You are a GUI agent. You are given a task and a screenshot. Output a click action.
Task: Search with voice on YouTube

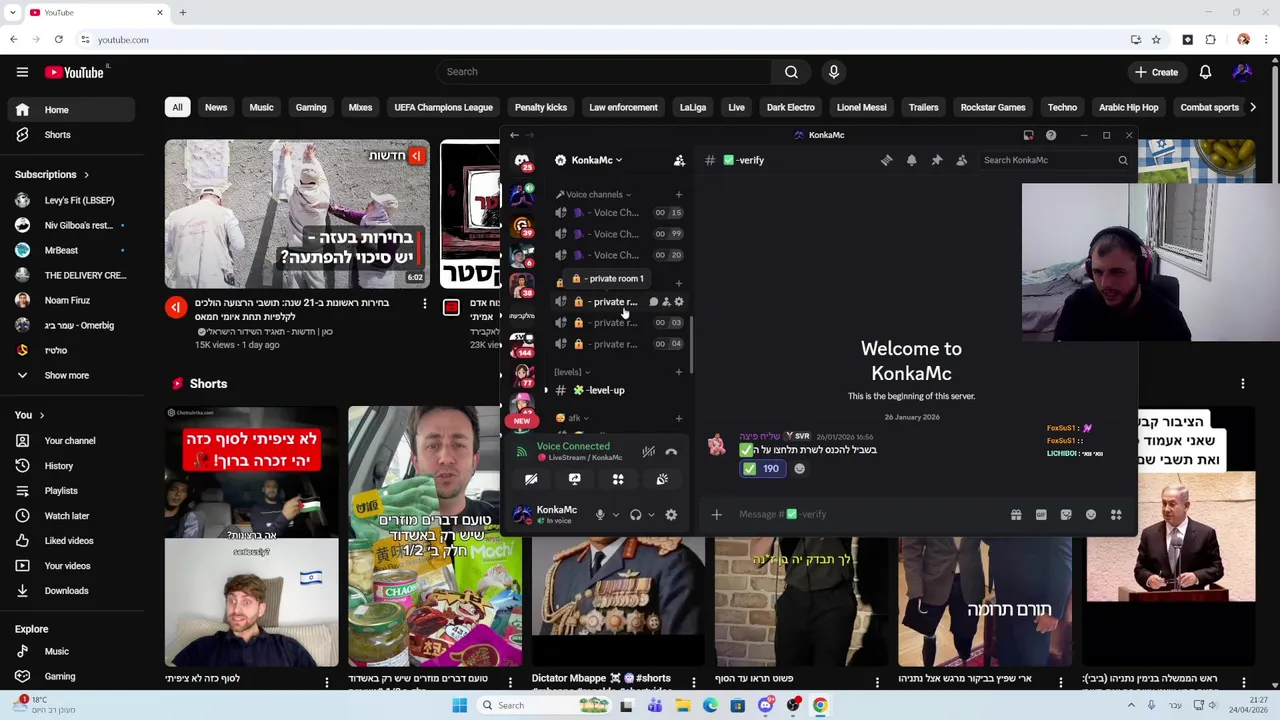click(x=833, y=72)
